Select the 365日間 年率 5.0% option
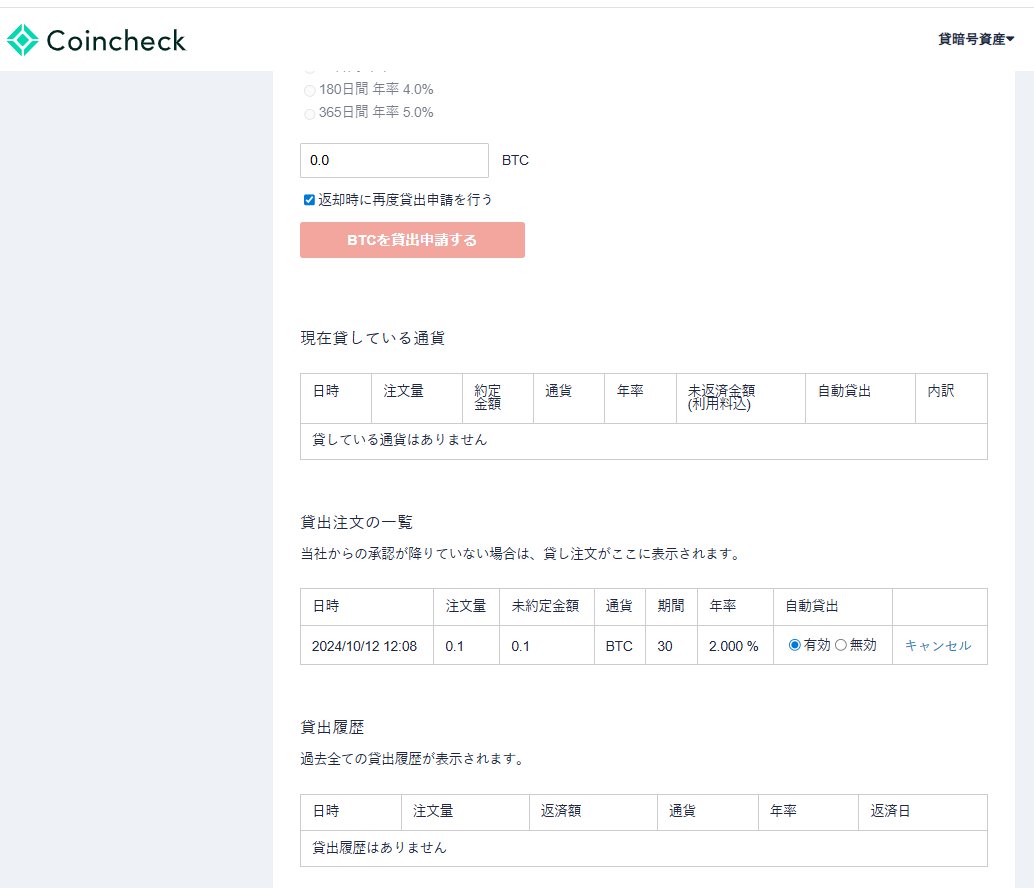This screenshot has height=888, width=1034. [309, 113]
